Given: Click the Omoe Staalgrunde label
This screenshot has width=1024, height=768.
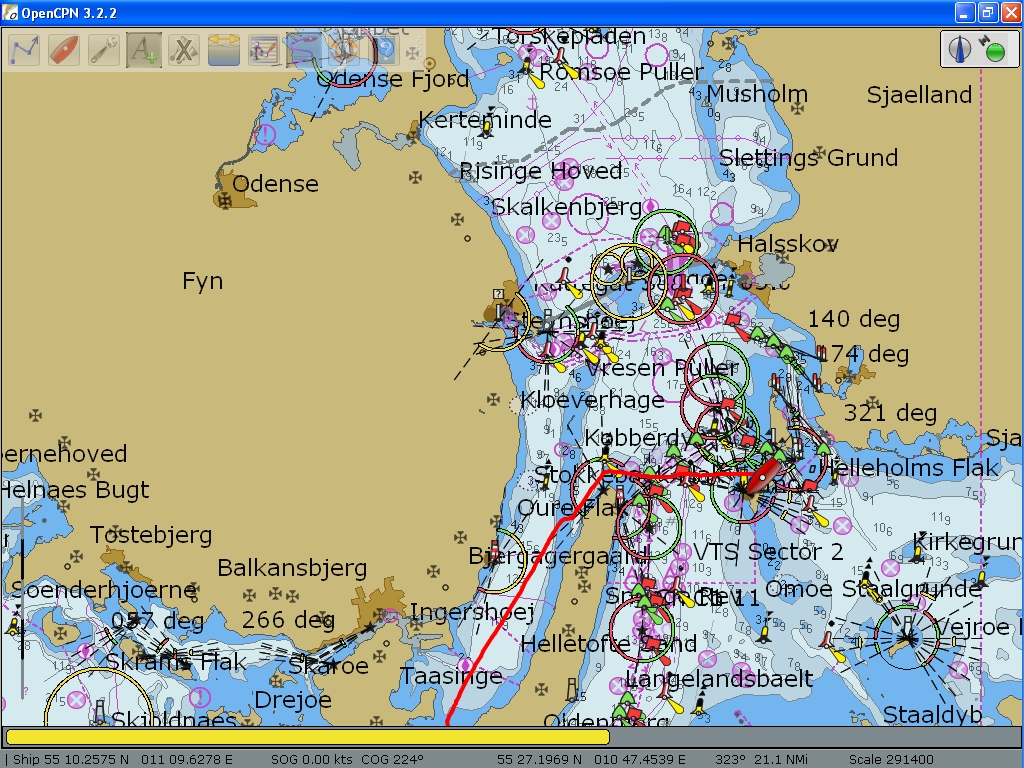Looking at the screenshot, I should coord(873,589).
